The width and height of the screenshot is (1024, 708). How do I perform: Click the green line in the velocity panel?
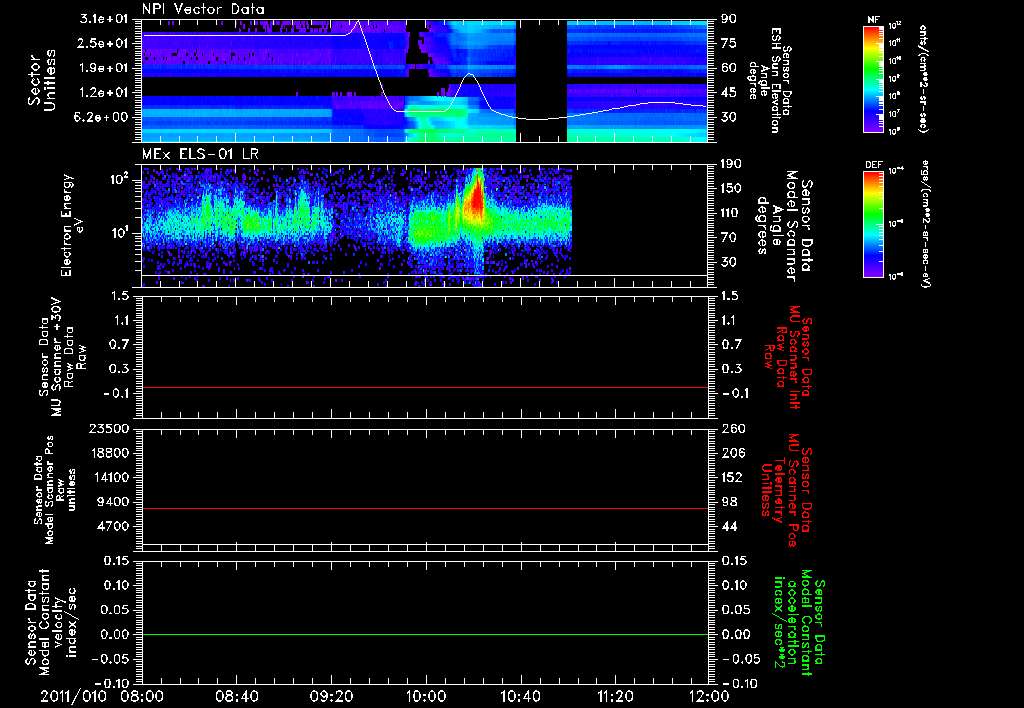pyautogui.click(x=425, y=634)
